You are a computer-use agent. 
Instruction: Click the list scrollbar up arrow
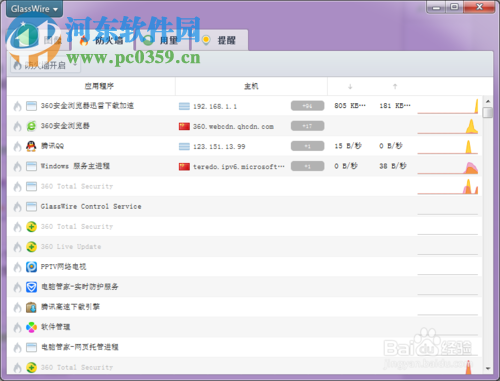coord(488,101)
